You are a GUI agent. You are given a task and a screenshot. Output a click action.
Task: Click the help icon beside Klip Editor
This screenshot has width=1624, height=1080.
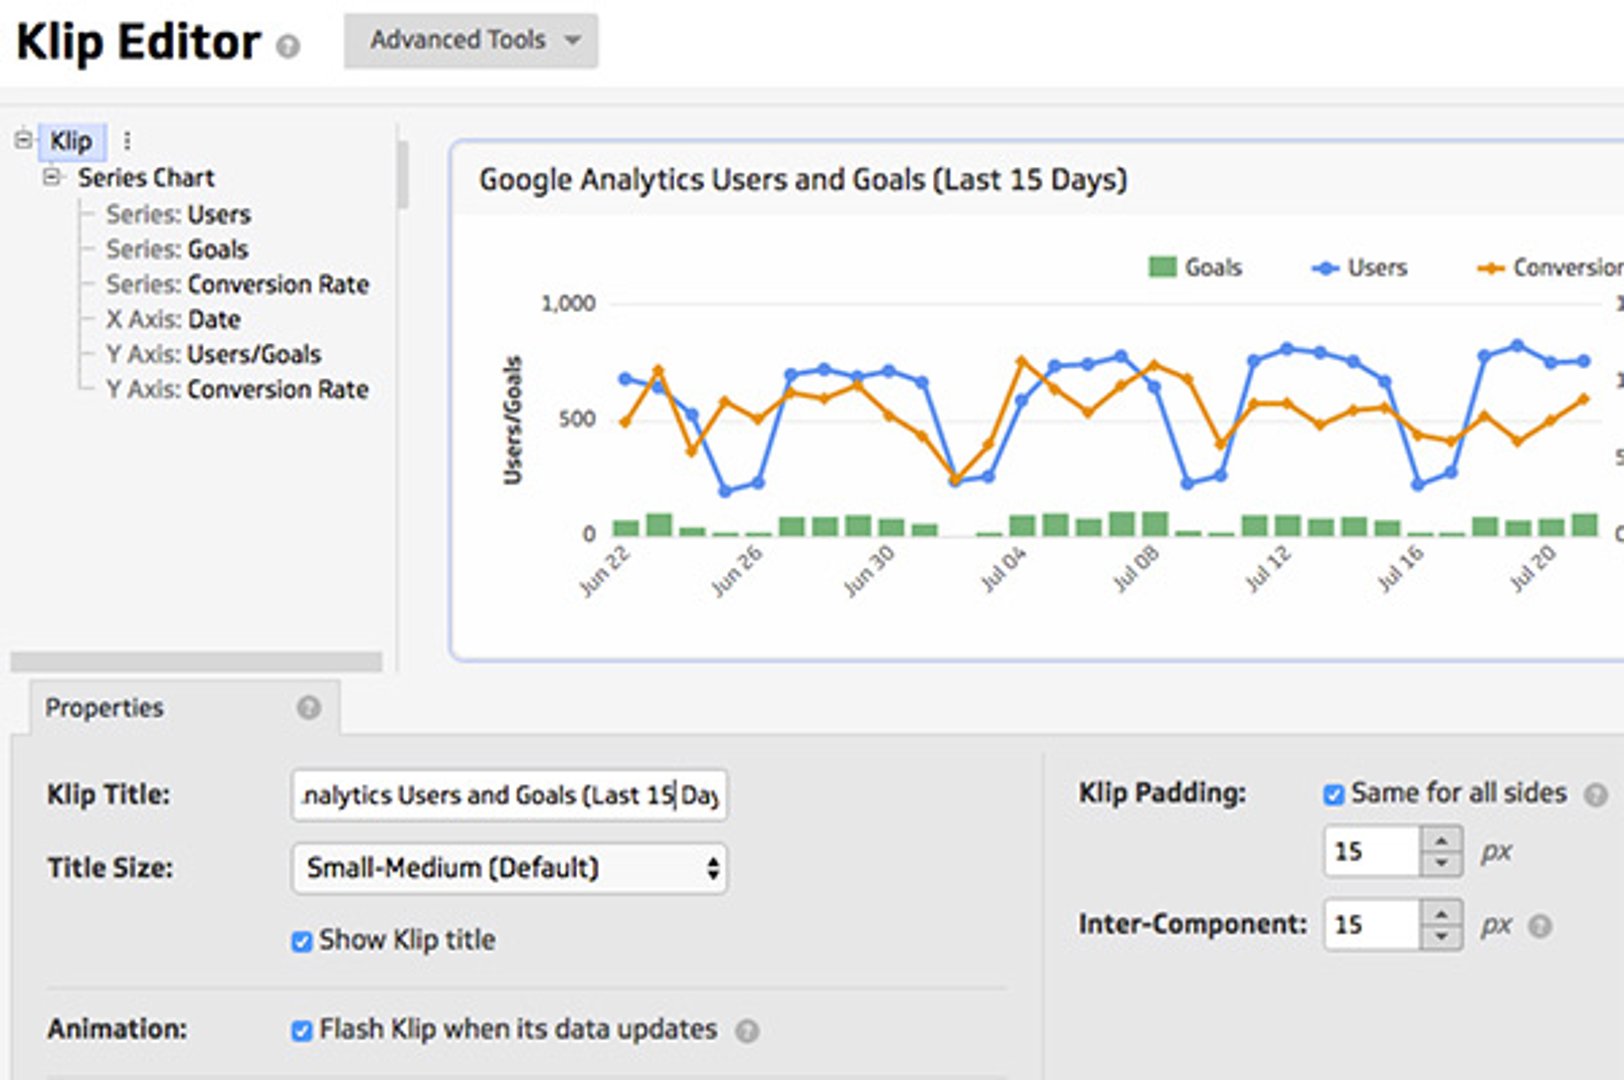pyautogui.click(x=288, y=47)
